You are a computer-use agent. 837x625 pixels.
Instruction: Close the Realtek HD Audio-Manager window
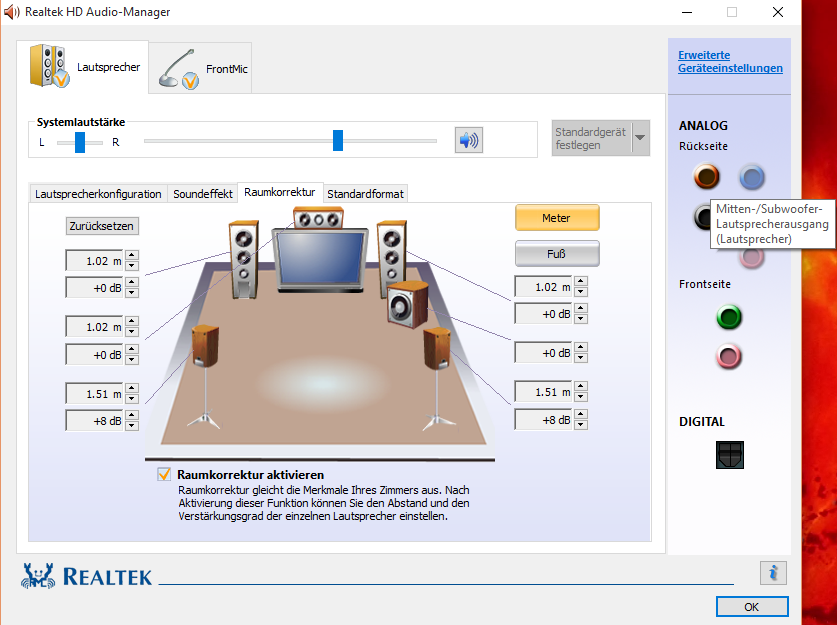click(778, 12)
